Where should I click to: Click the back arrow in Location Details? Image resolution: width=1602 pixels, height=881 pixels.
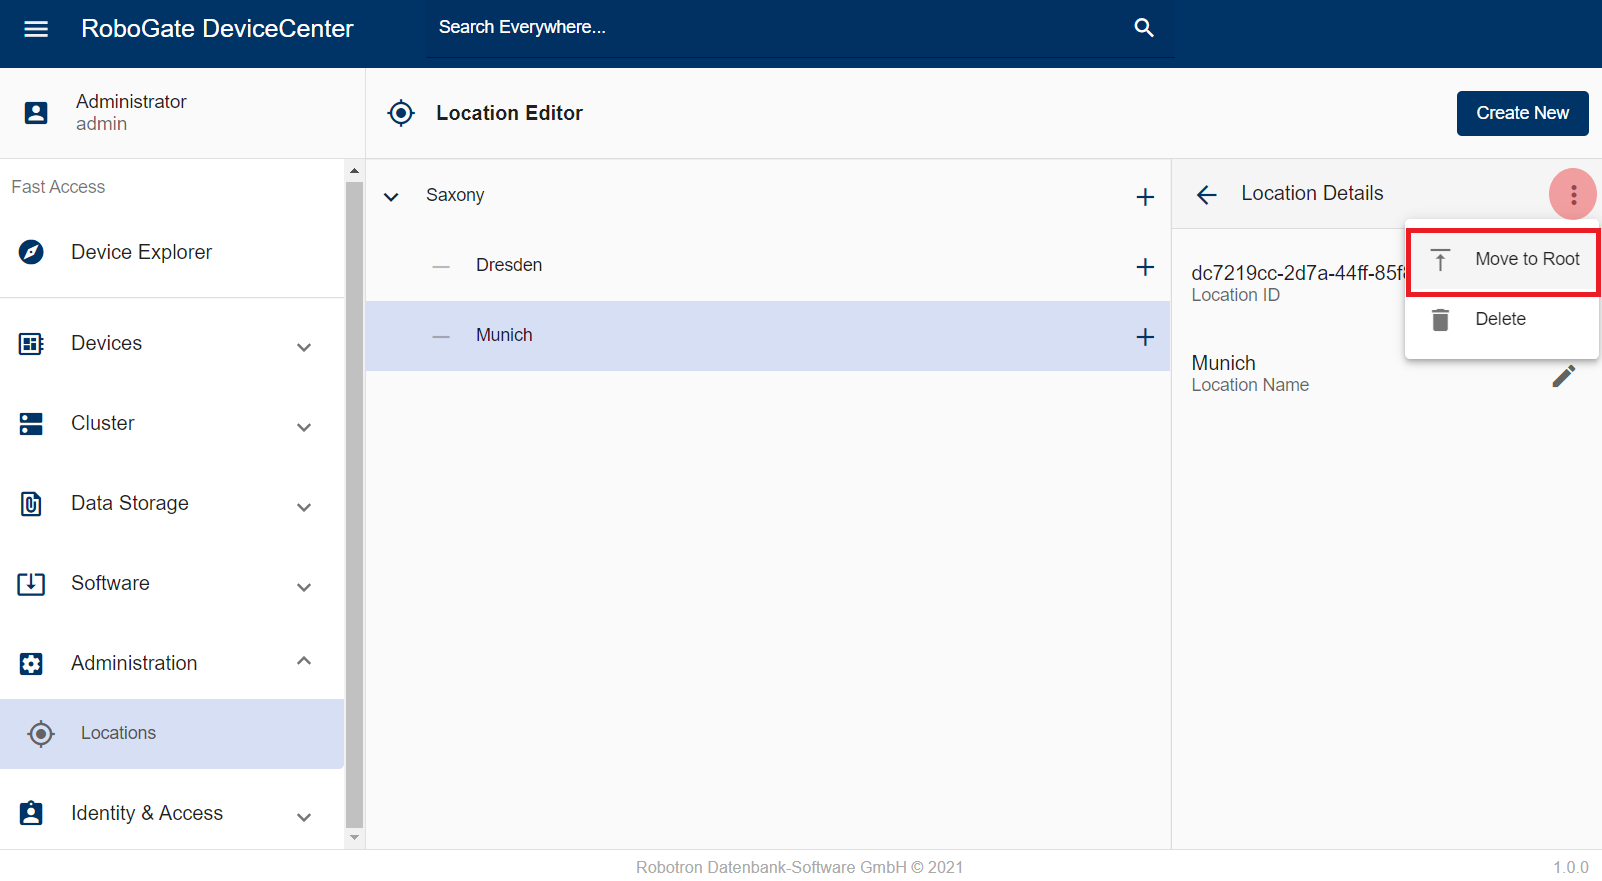point(1207,195)
